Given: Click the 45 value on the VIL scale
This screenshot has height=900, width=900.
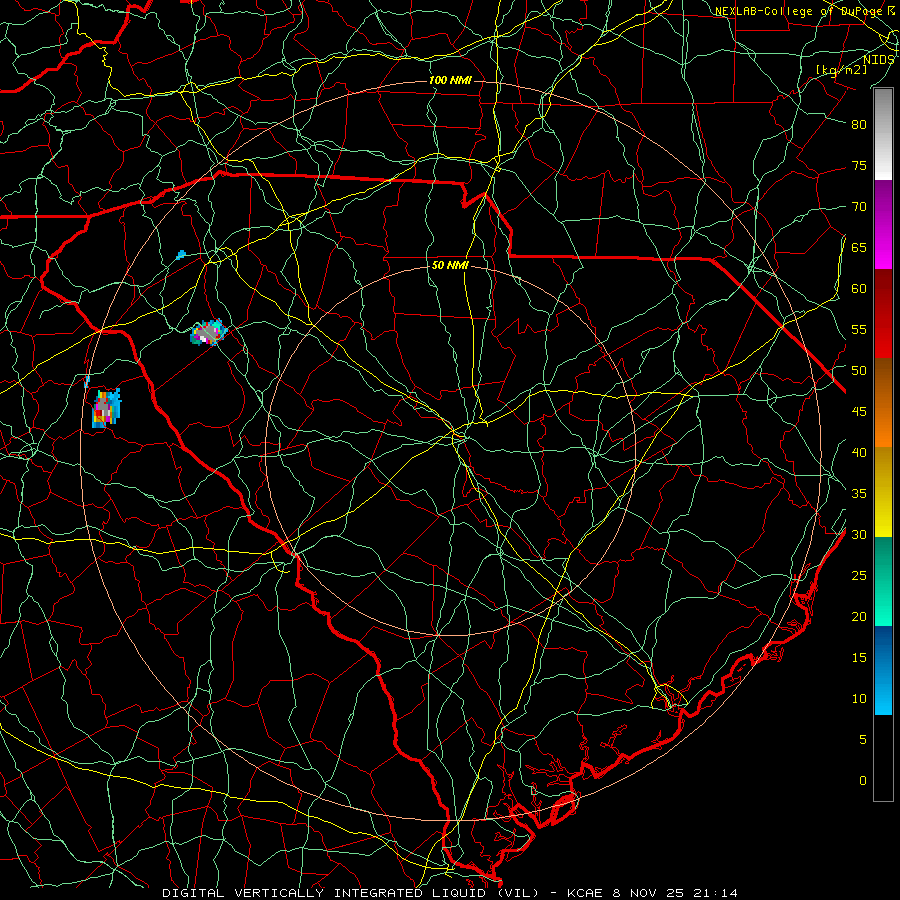Looking at the screenshot, I should click(859, 412).
